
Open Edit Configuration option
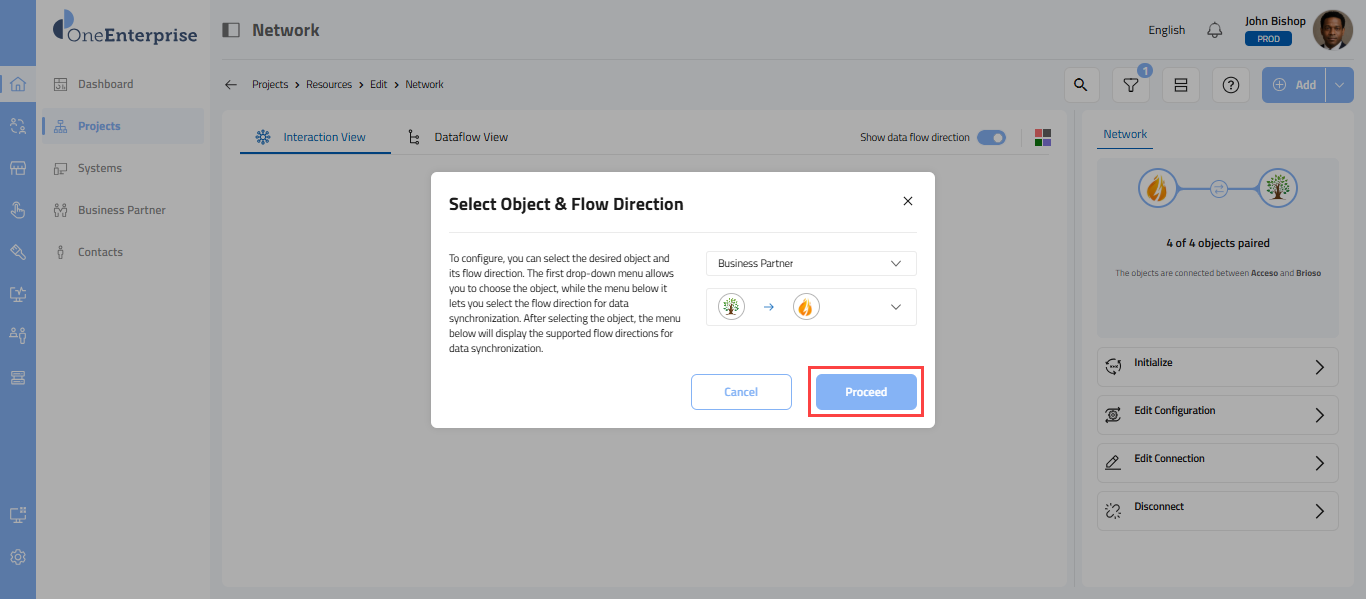click(x=1217, y=414)
